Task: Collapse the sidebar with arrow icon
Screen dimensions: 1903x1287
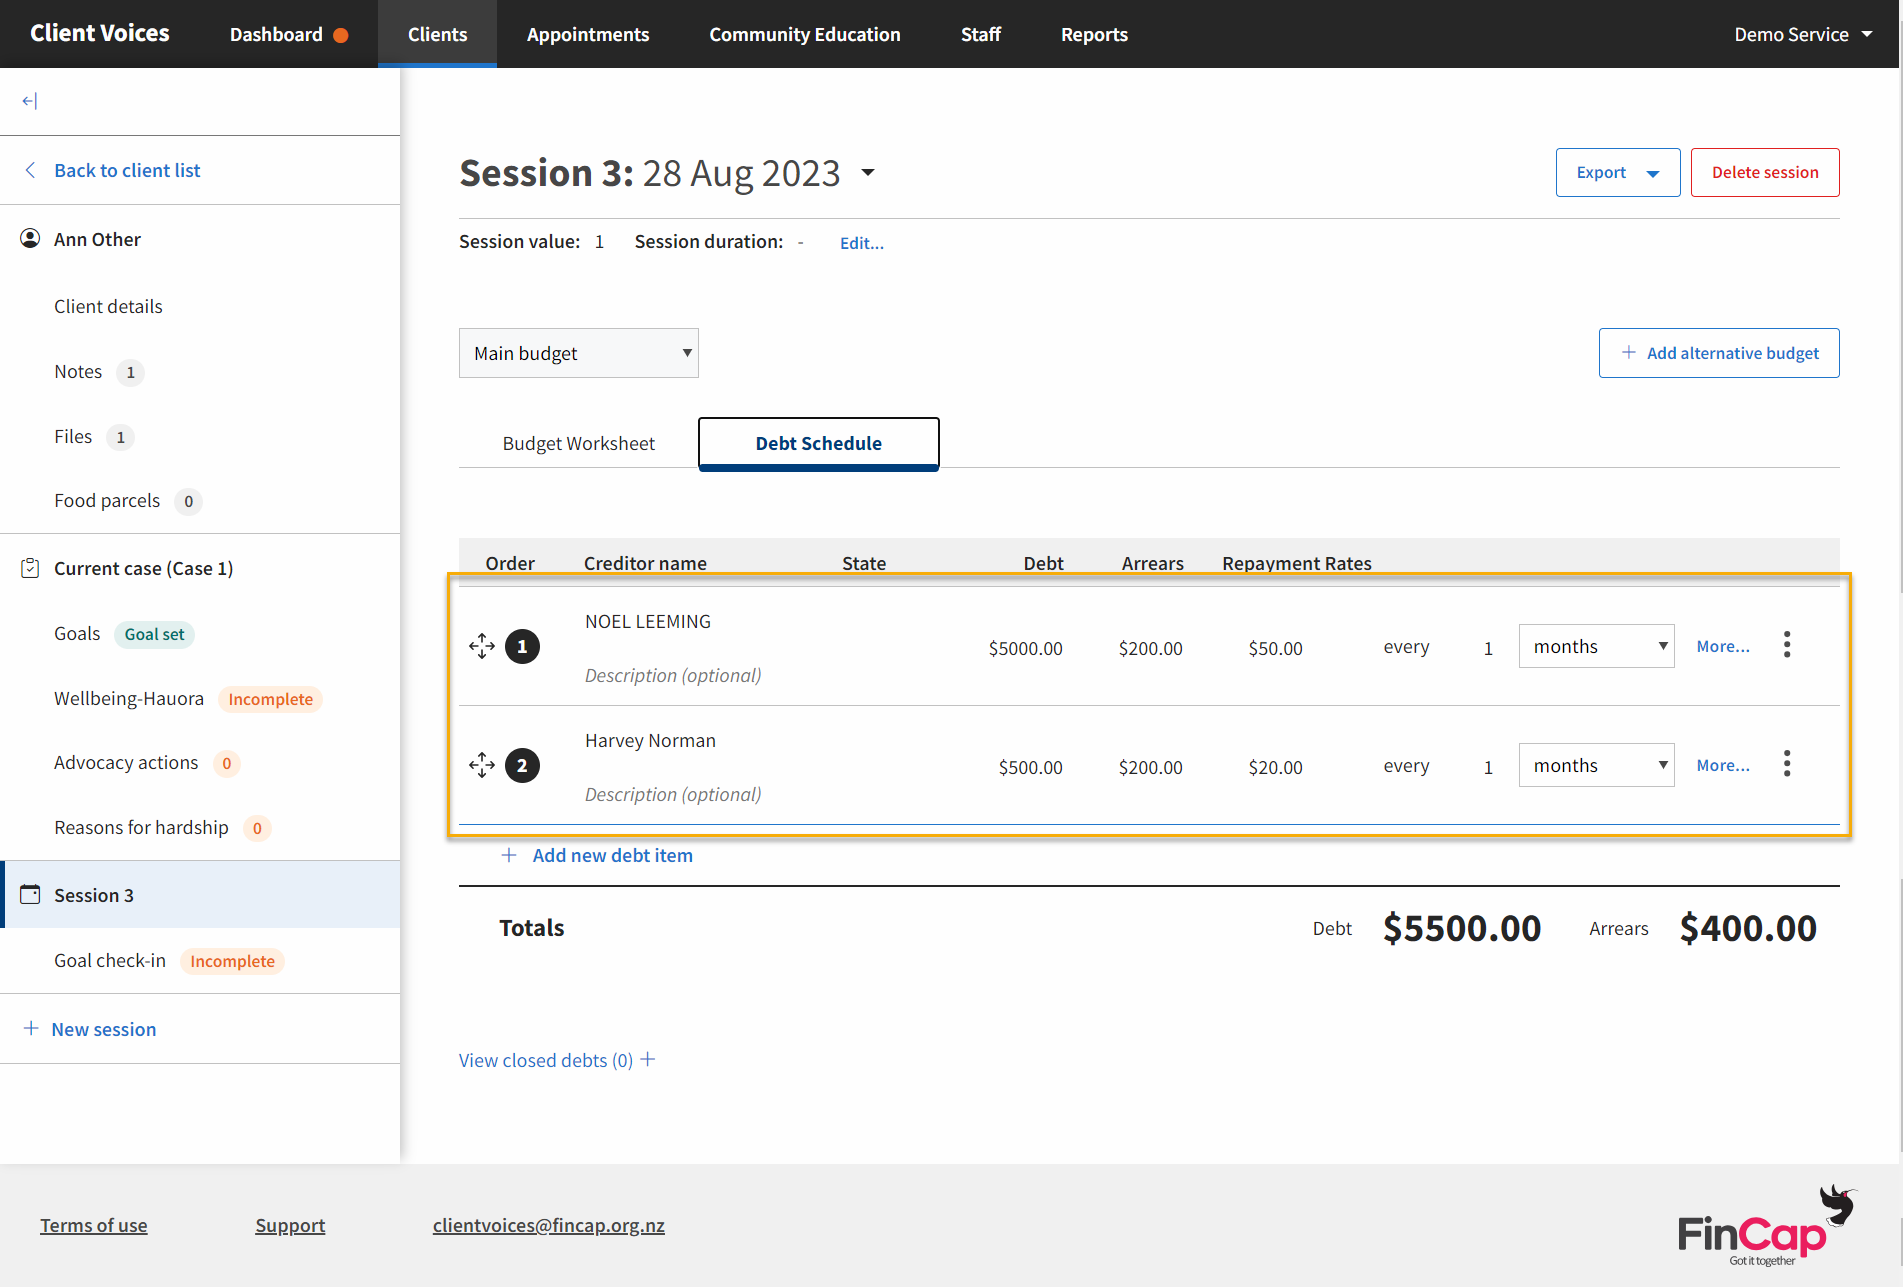Action: pyautogui.click(x=30, y=101)
